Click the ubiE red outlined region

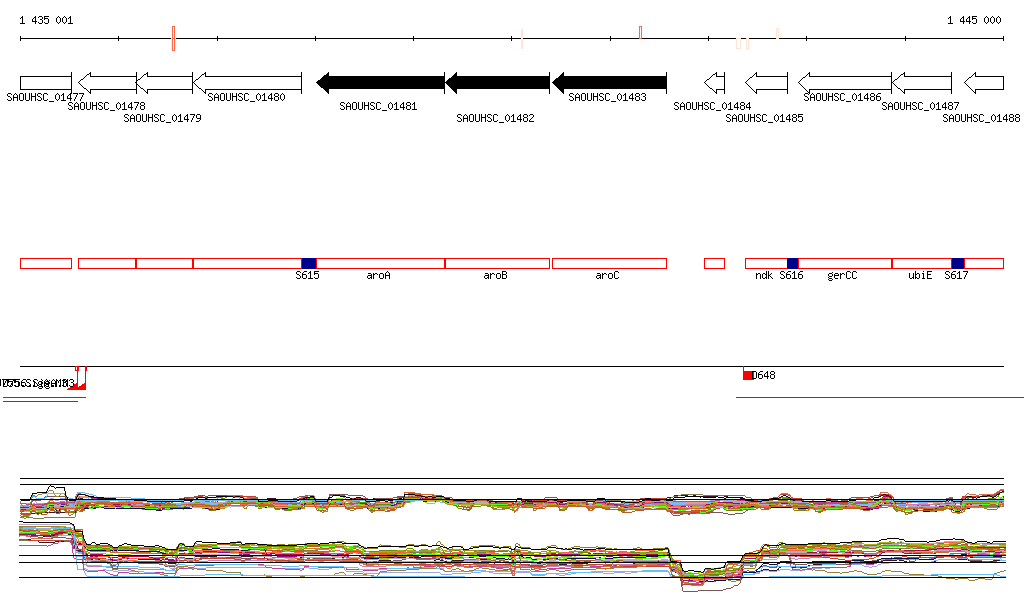click(922, 264)
